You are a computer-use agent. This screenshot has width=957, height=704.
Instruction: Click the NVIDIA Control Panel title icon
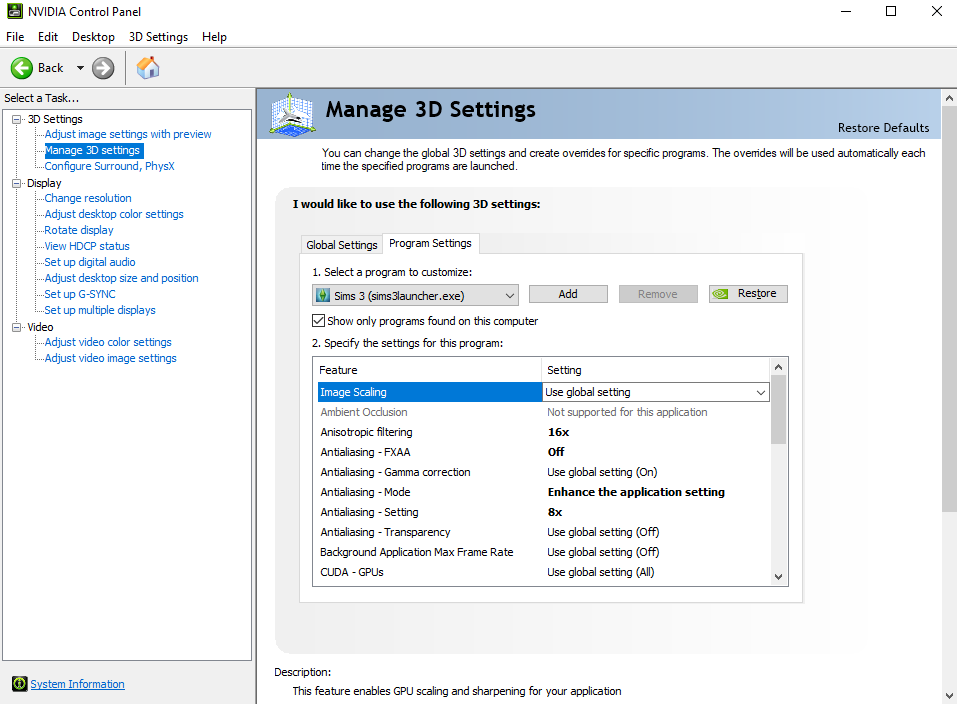coord(14,11)
